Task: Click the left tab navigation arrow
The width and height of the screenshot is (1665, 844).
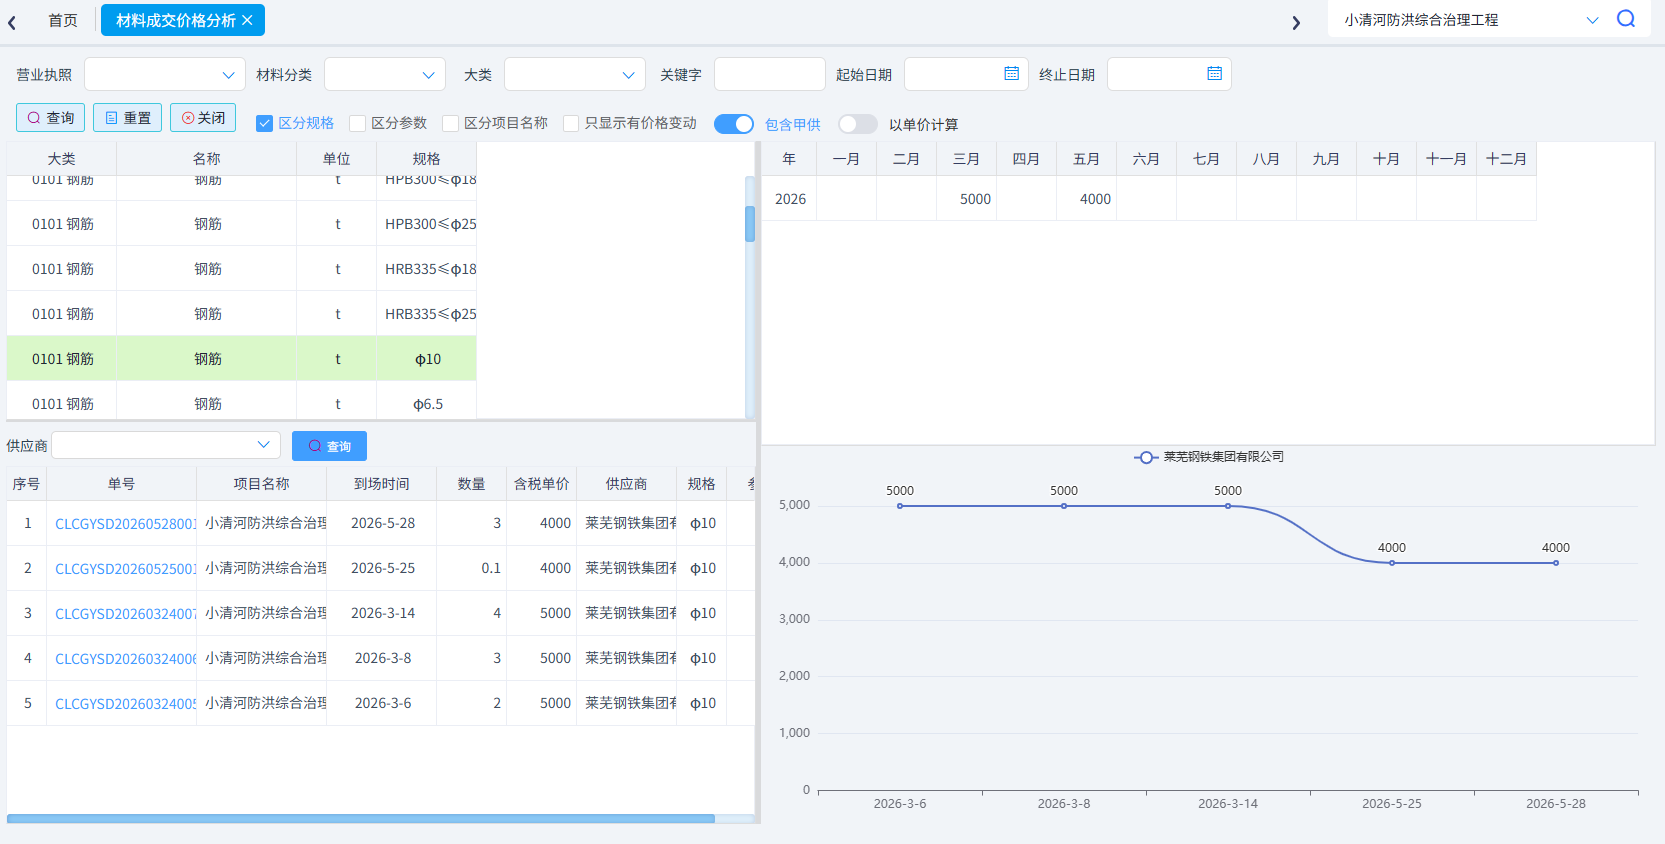Action: click(x=12, y=22)
